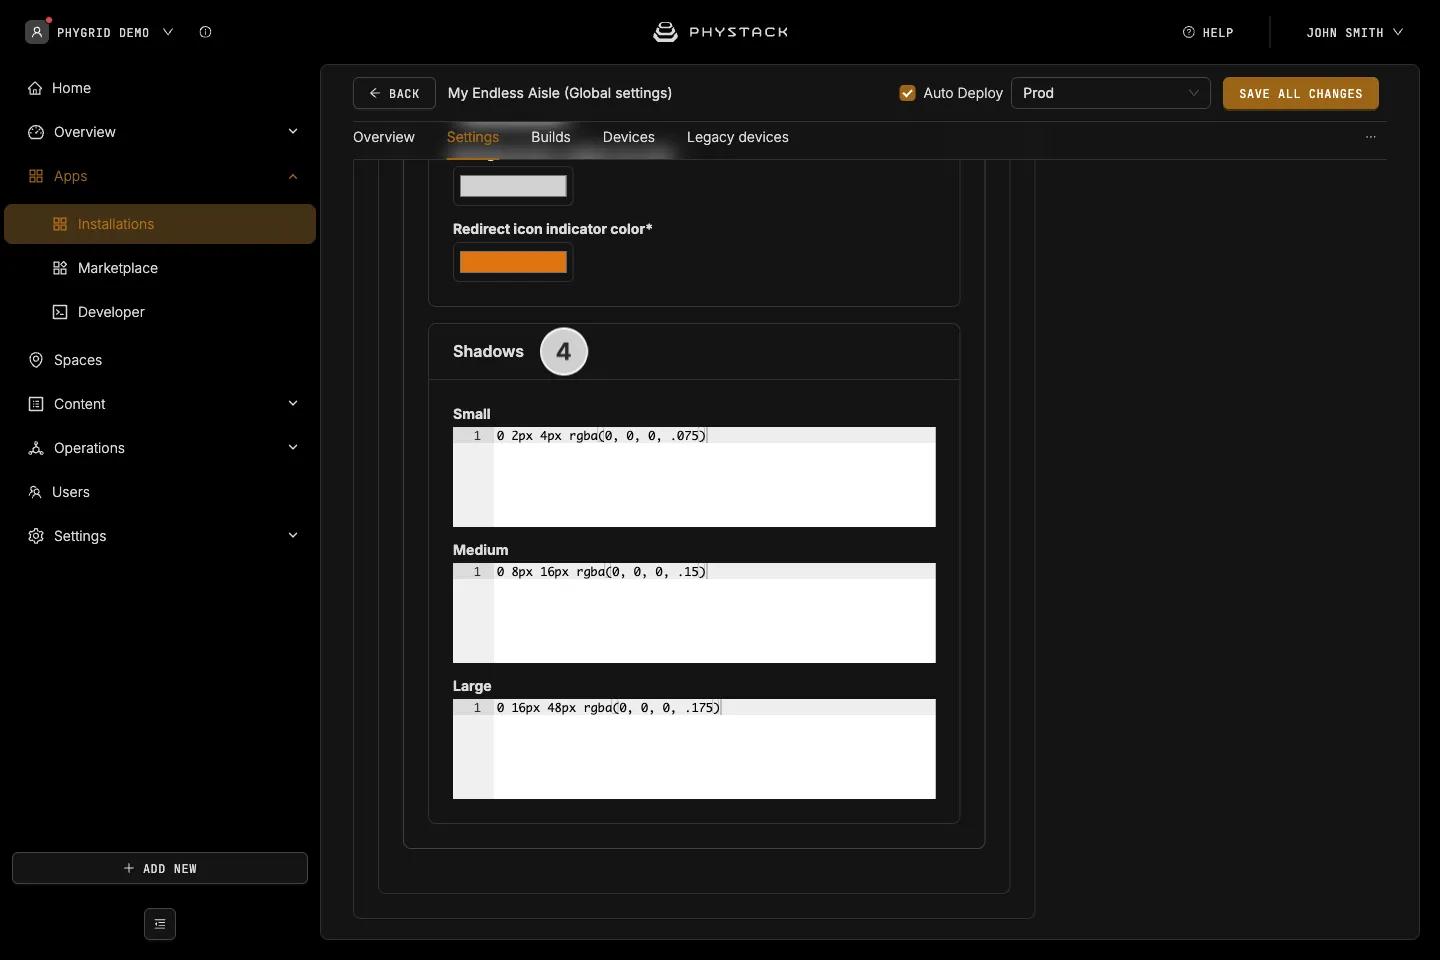This screenshot has width=1440, height=960.
Task: Open the John Smith user menu
Action: coord(1354,32)
